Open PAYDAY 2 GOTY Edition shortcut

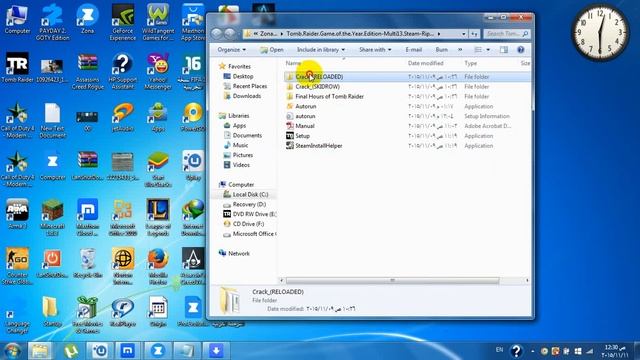(x=53, y=22)
